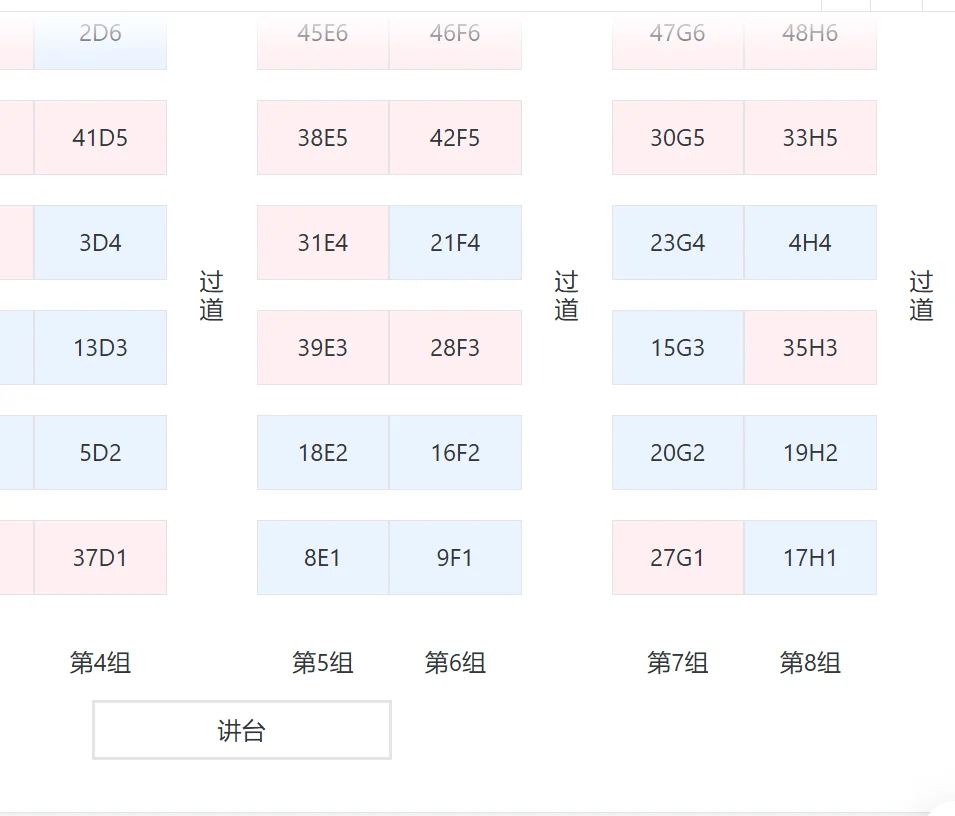Select the blue seat 3D4
This screenshot has width=955, height=816.
tap(100, 243)
